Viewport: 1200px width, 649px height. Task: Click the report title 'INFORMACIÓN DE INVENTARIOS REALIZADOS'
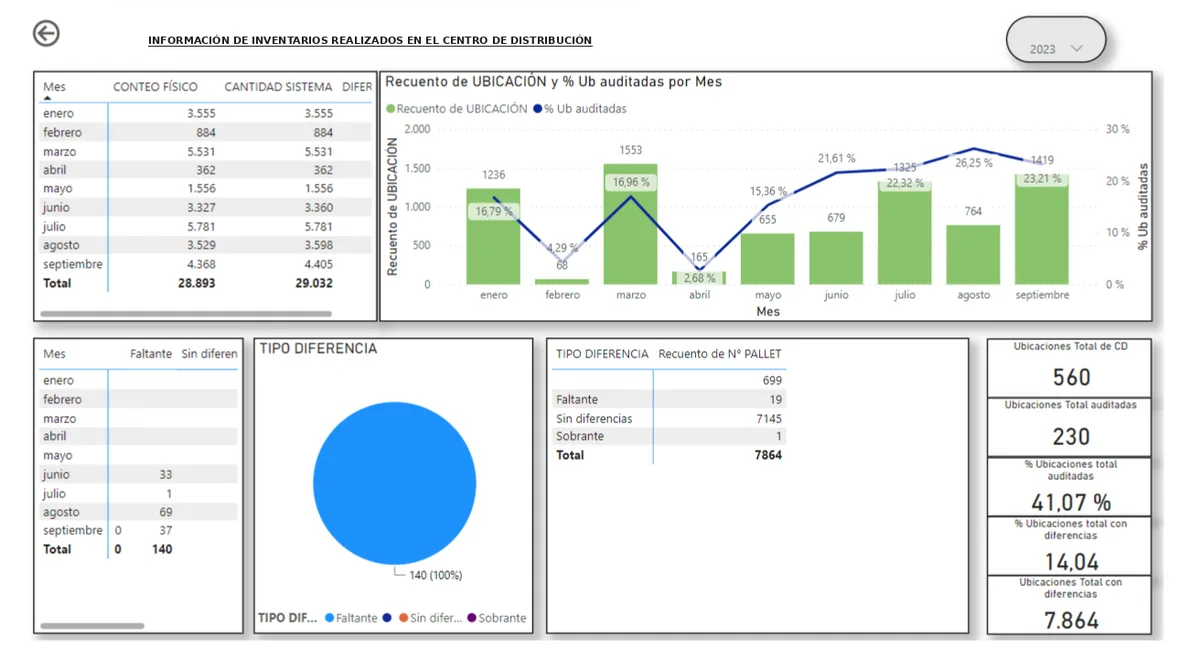pos(370,41)
